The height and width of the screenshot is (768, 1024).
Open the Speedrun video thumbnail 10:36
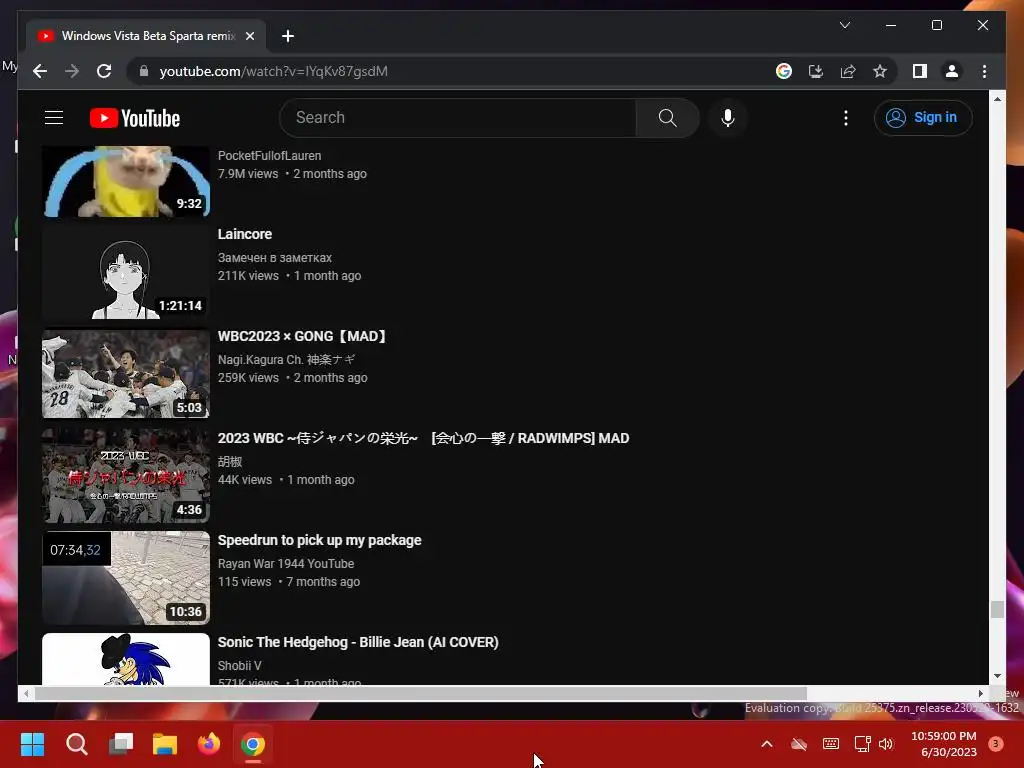126,577
